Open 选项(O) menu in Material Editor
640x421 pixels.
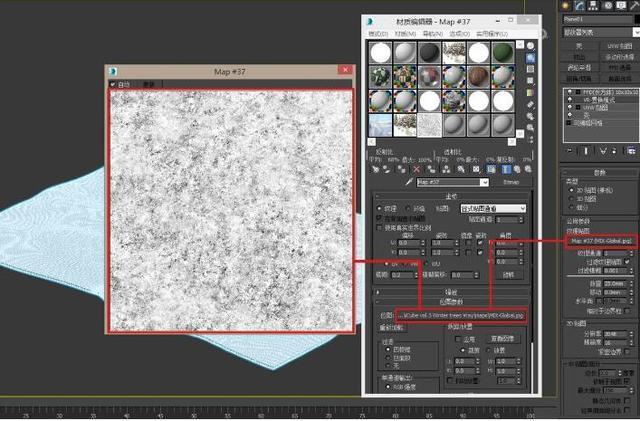point(460,34)
